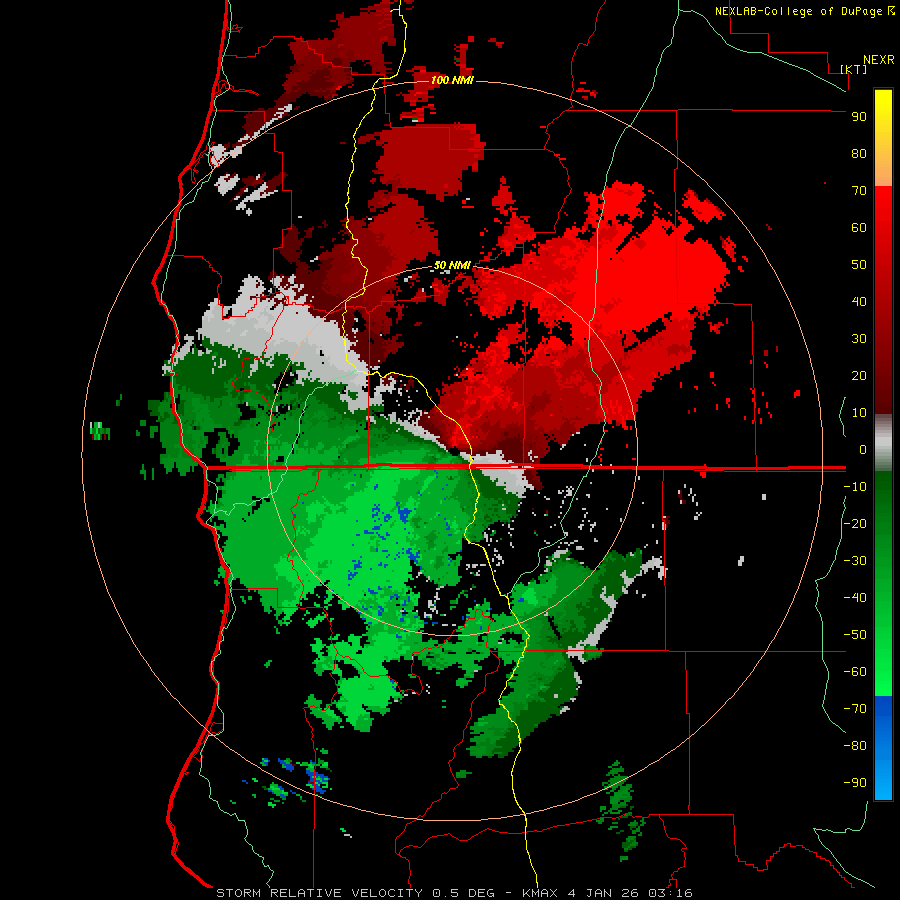Click the 30 value on the velocity scale
This screenshot has width=900, height=900.
click(859, 339)
